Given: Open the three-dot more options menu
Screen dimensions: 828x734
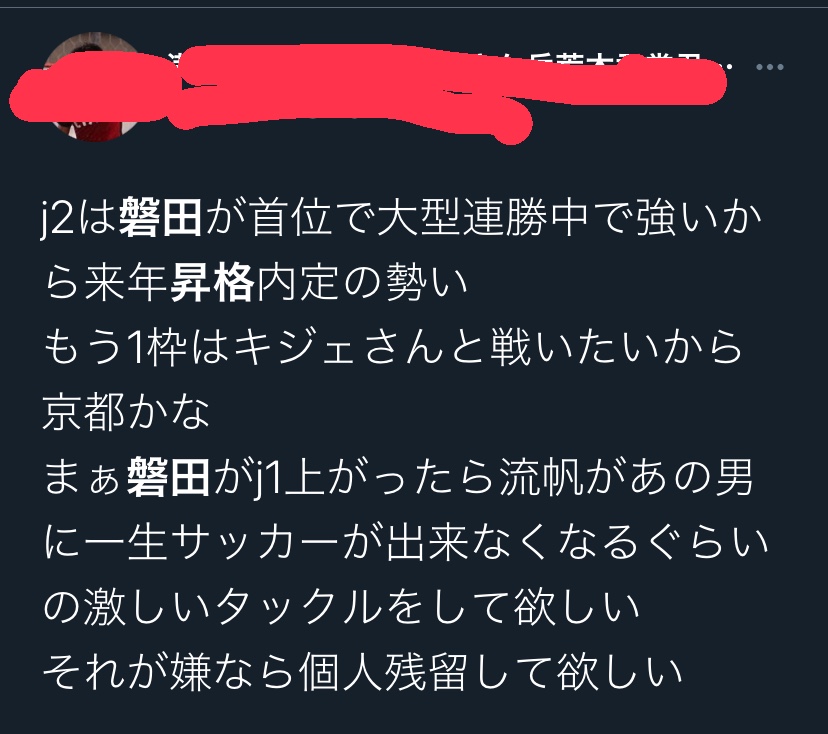Looking at the screenshot, I should click(769, 67).
